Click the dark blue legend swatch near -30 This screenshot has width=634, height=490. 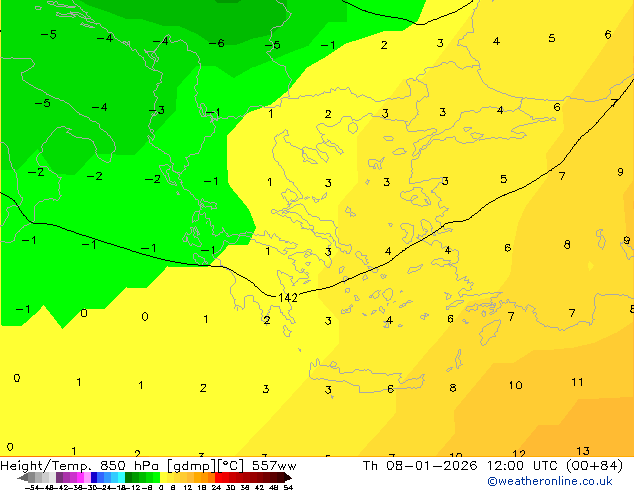click(x=94, y=477)
